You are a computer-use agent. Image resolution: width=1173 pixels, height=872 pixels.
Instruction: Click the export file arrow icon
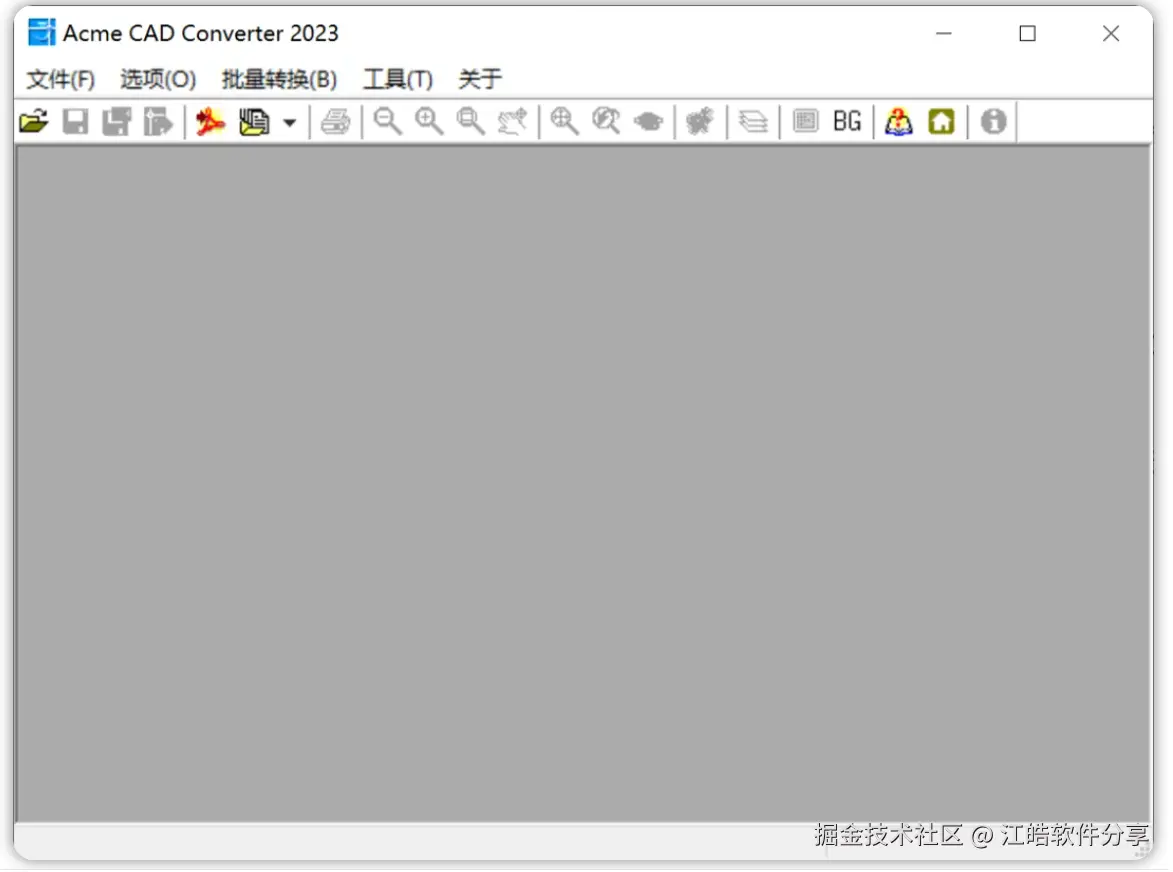point(158,121)
